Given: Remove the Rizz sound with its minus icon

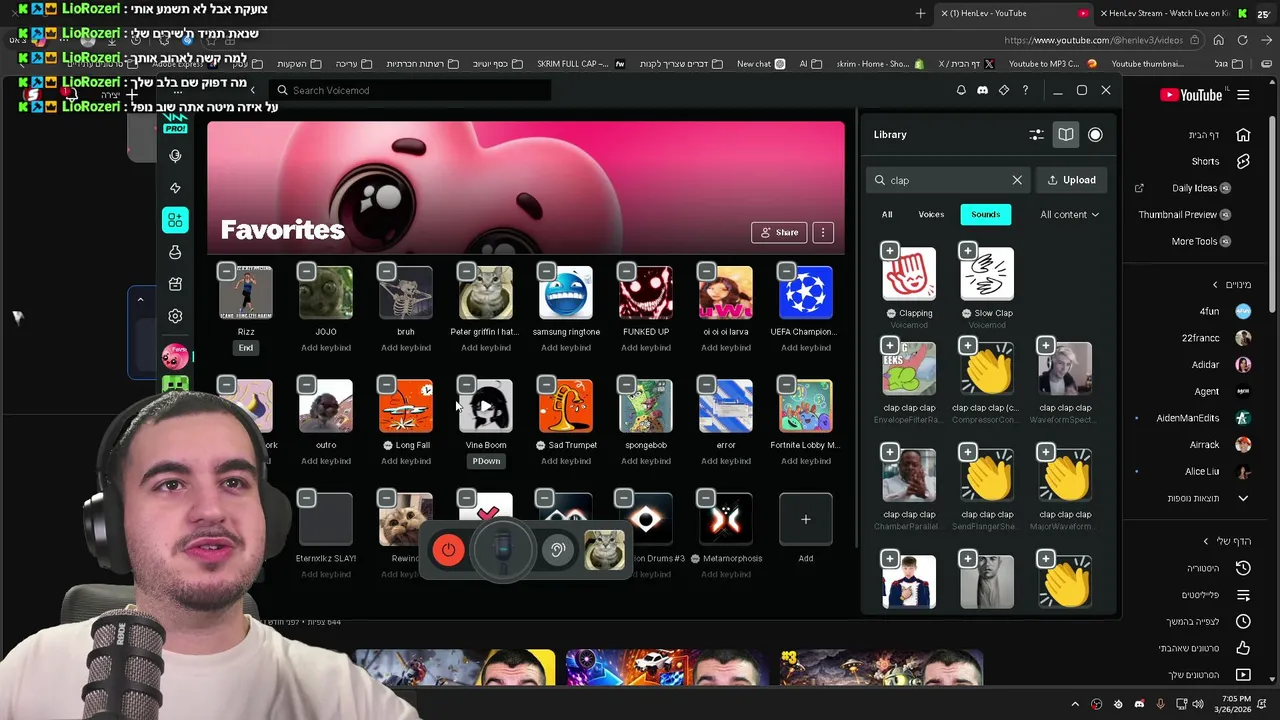Looking at the screenshot, I should (226, 271).
